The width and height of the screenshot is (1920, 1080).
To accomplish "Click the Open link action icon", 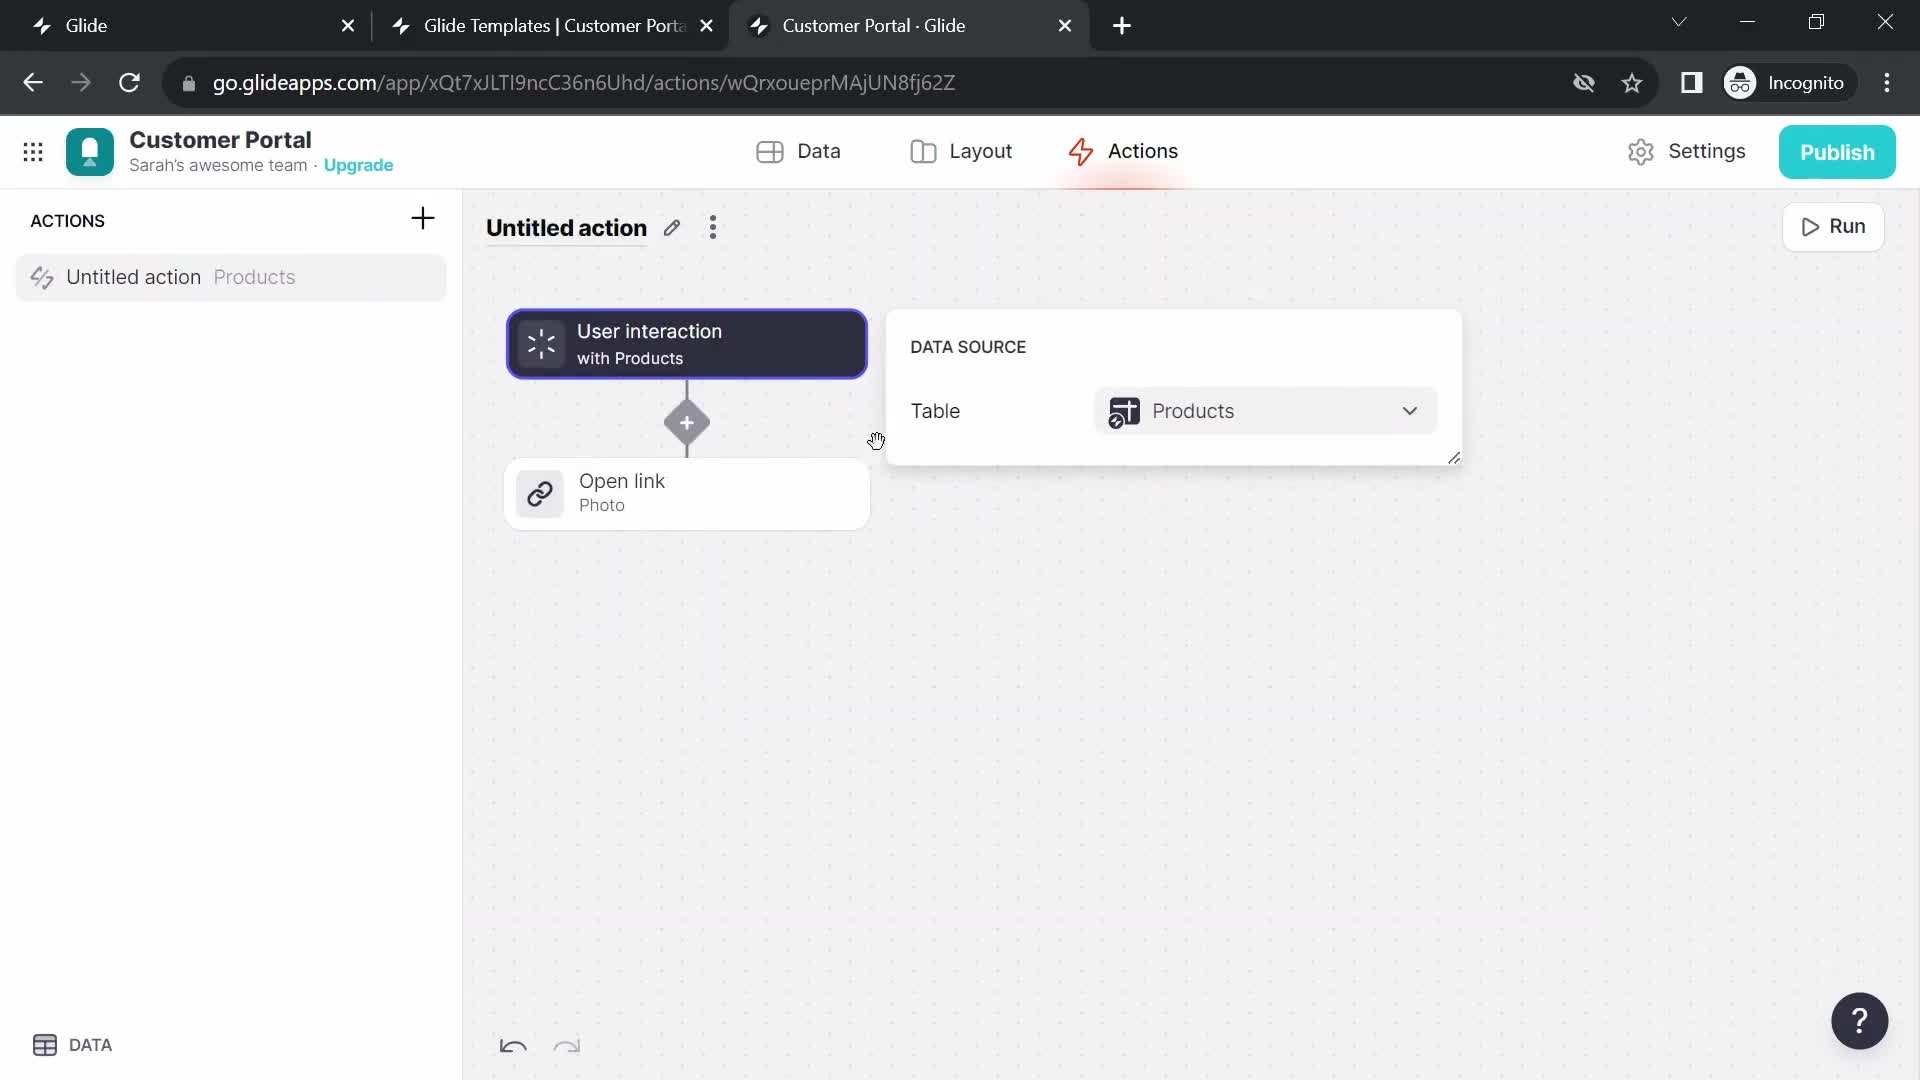I will [x=541, y=493].
